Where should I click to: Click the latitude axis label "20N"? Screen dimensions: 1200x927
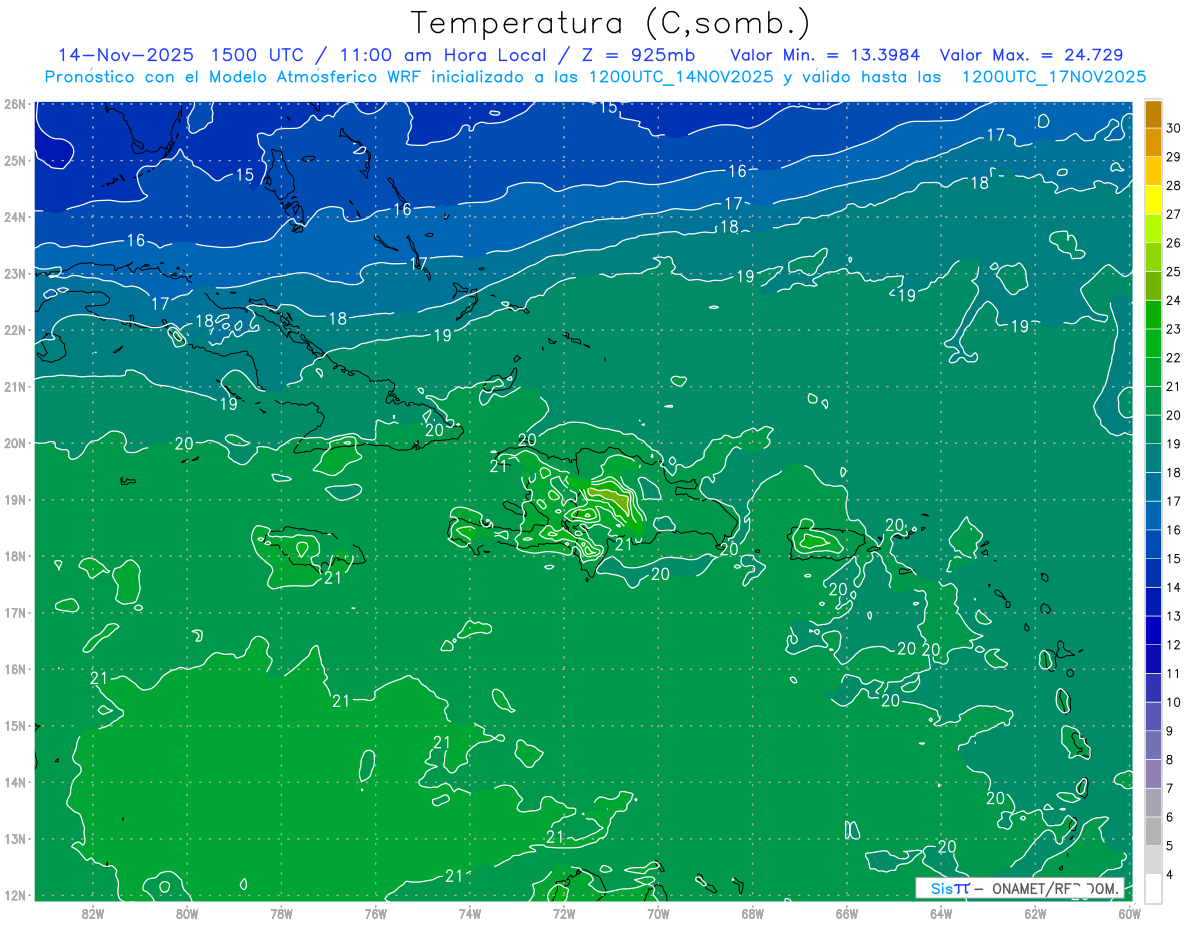click(15, 443)
